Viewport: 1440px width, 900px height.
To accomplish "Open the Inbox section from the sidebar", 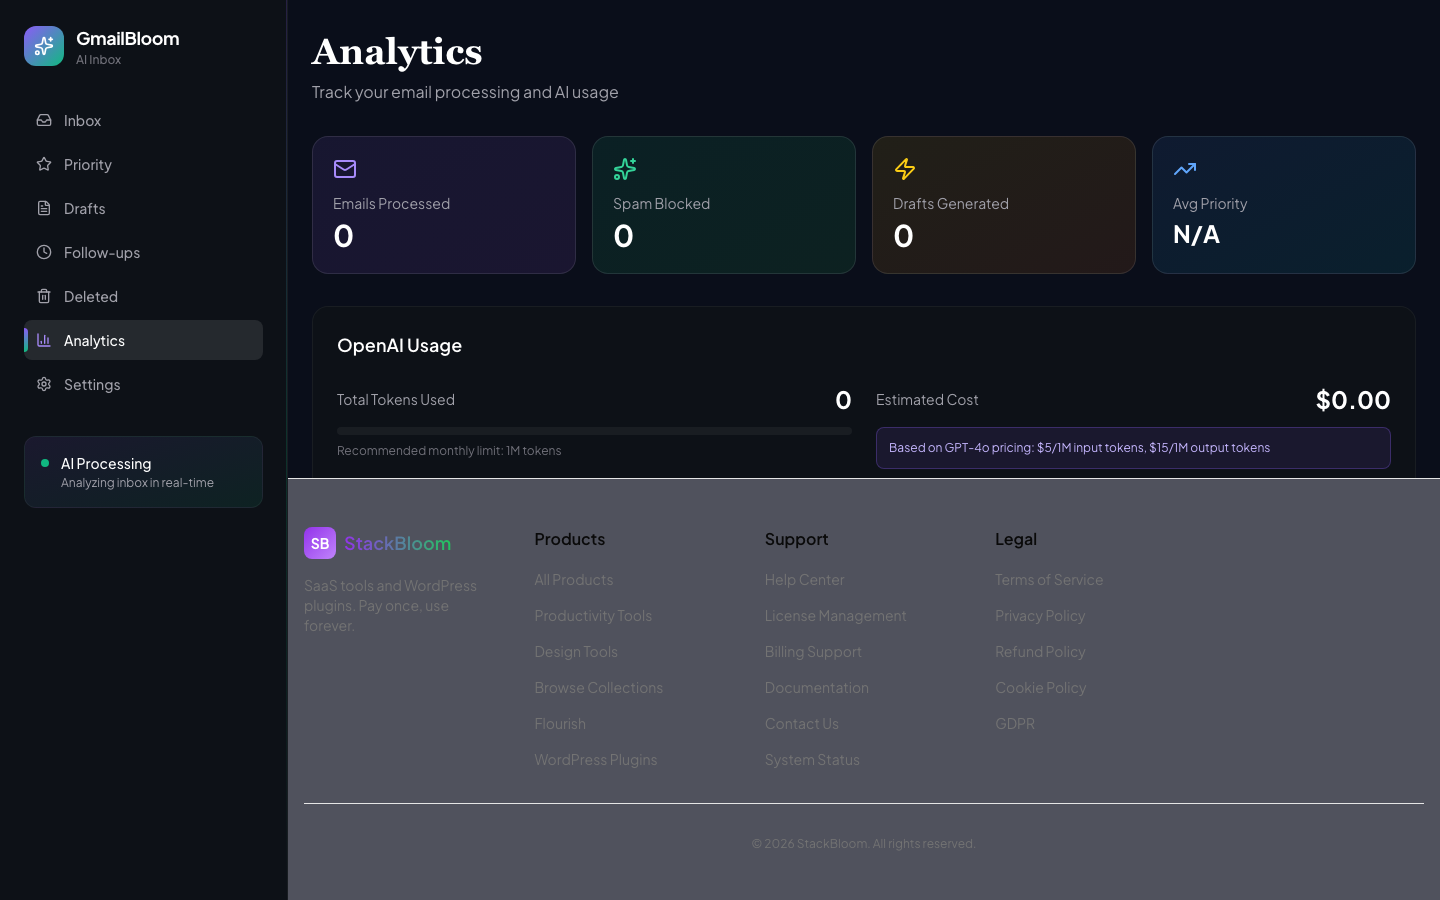I will [82, 120].
